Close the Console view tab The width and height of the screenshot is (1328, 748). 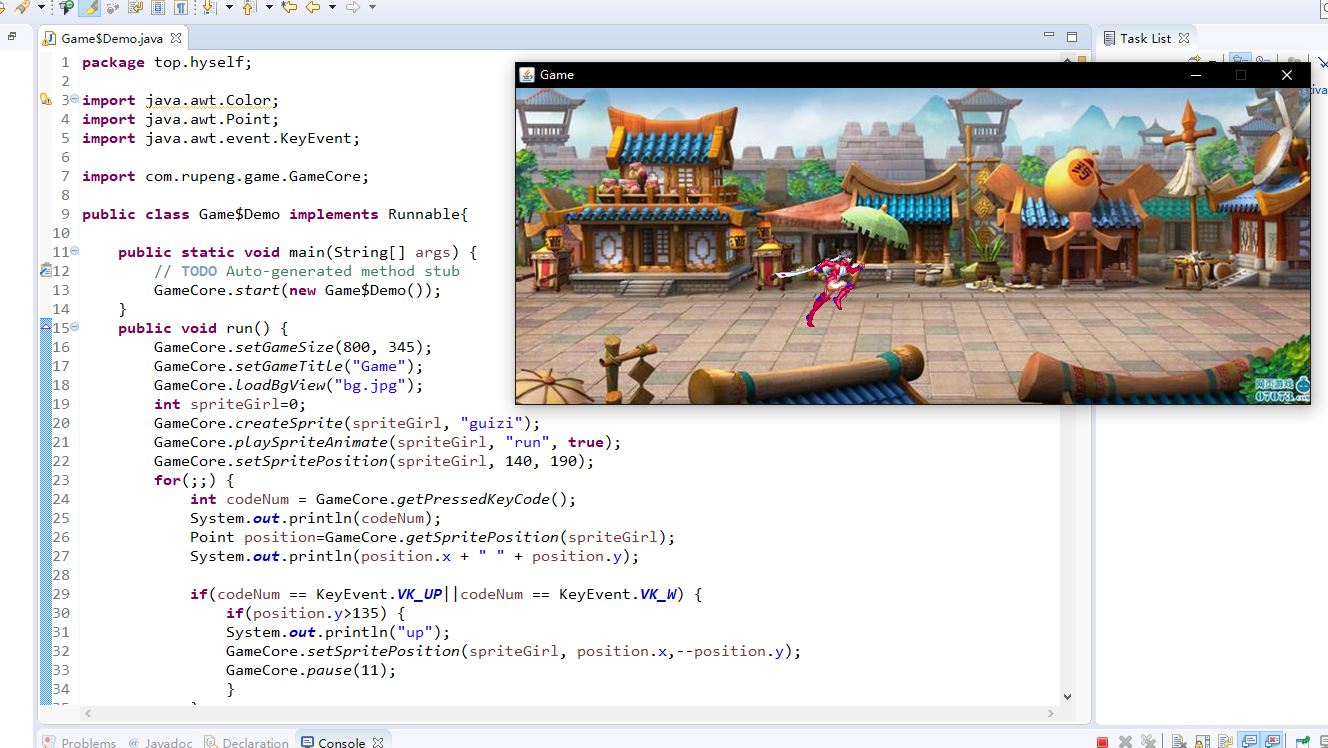click(378, 742)
